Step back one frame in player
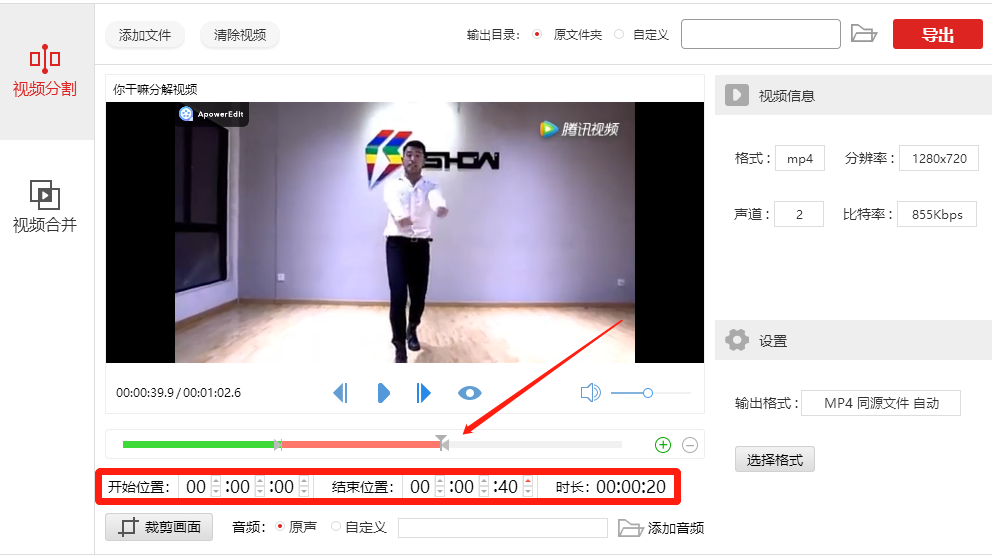This screenshot has width=992, height=560. [340, 393]
